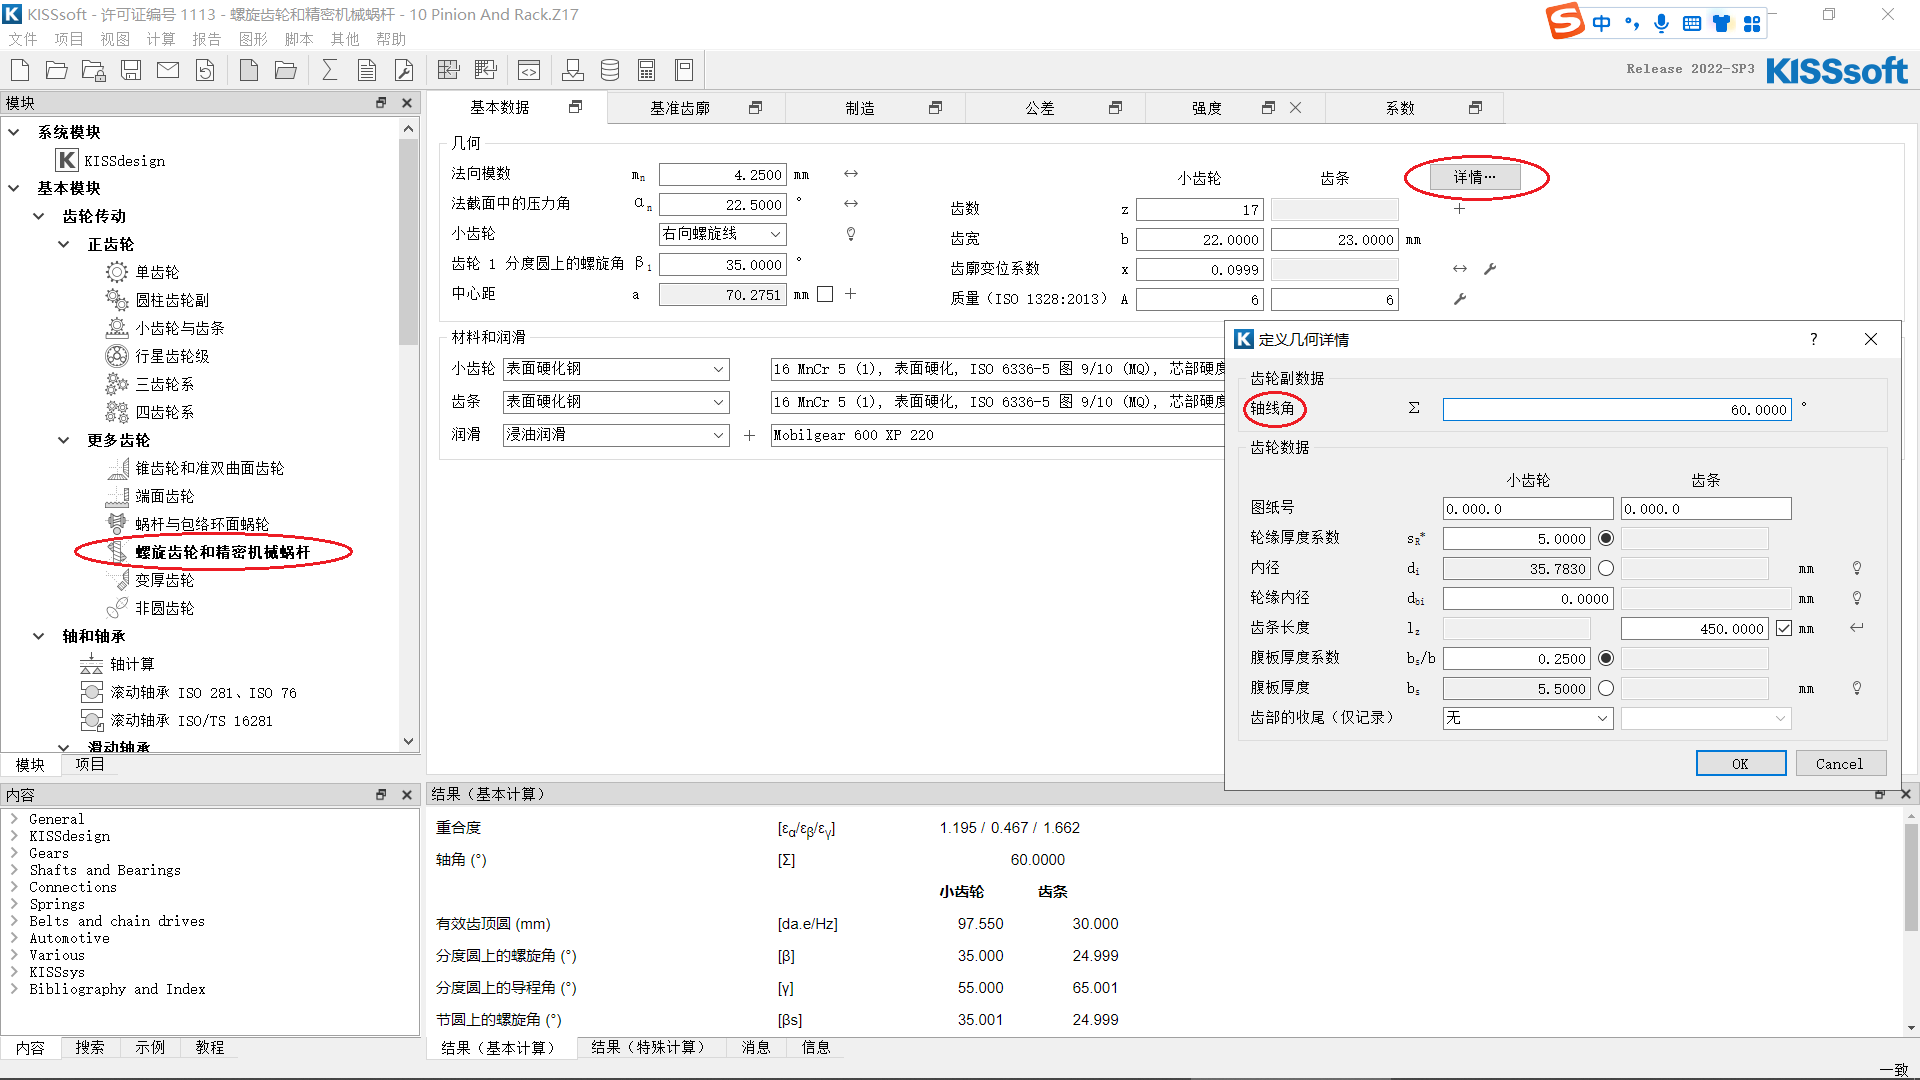Image resolution: width=1920 pixels, height=1080 pixels.
Task: Open the 示例 tab in the content panel
Action: [150, 1047]
